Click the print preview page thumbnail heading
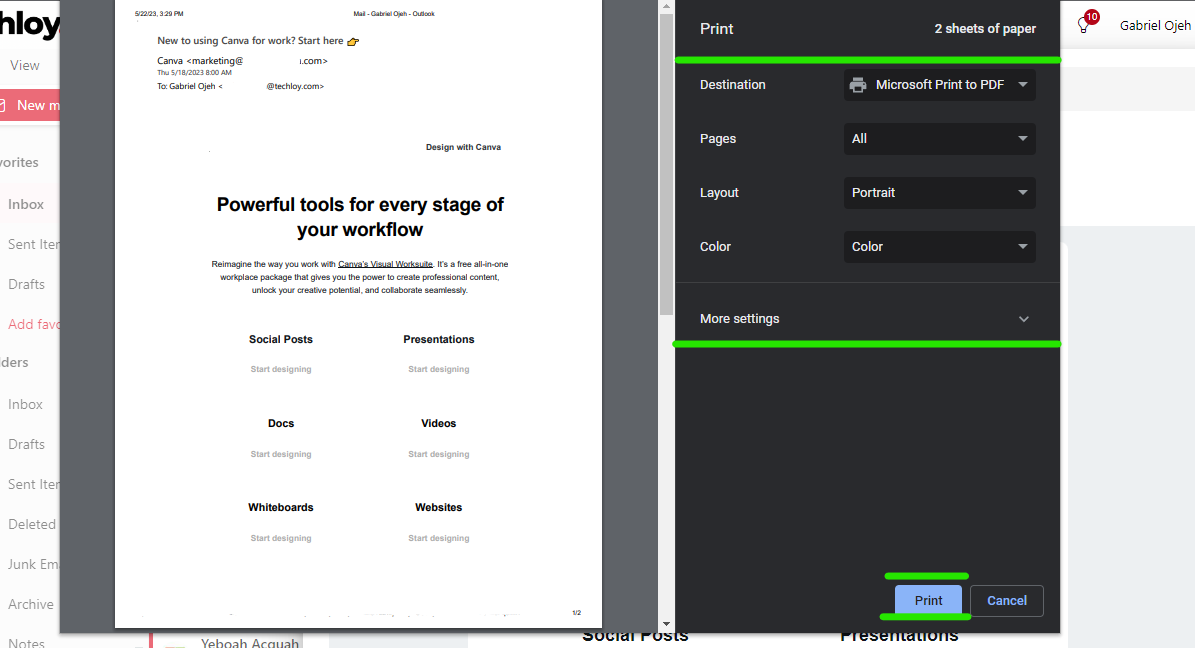The height and width of the screenshot is (648, 1195). tap(360, 217)
